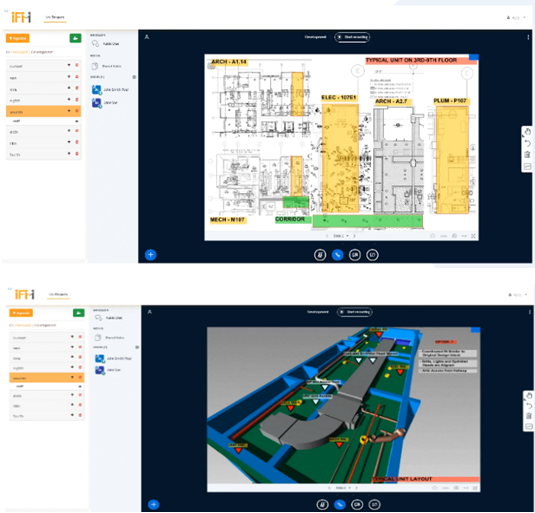535x513 pixels.
Task: Toggle Start recording above the floor plan slide
Action: pos(352,37)
